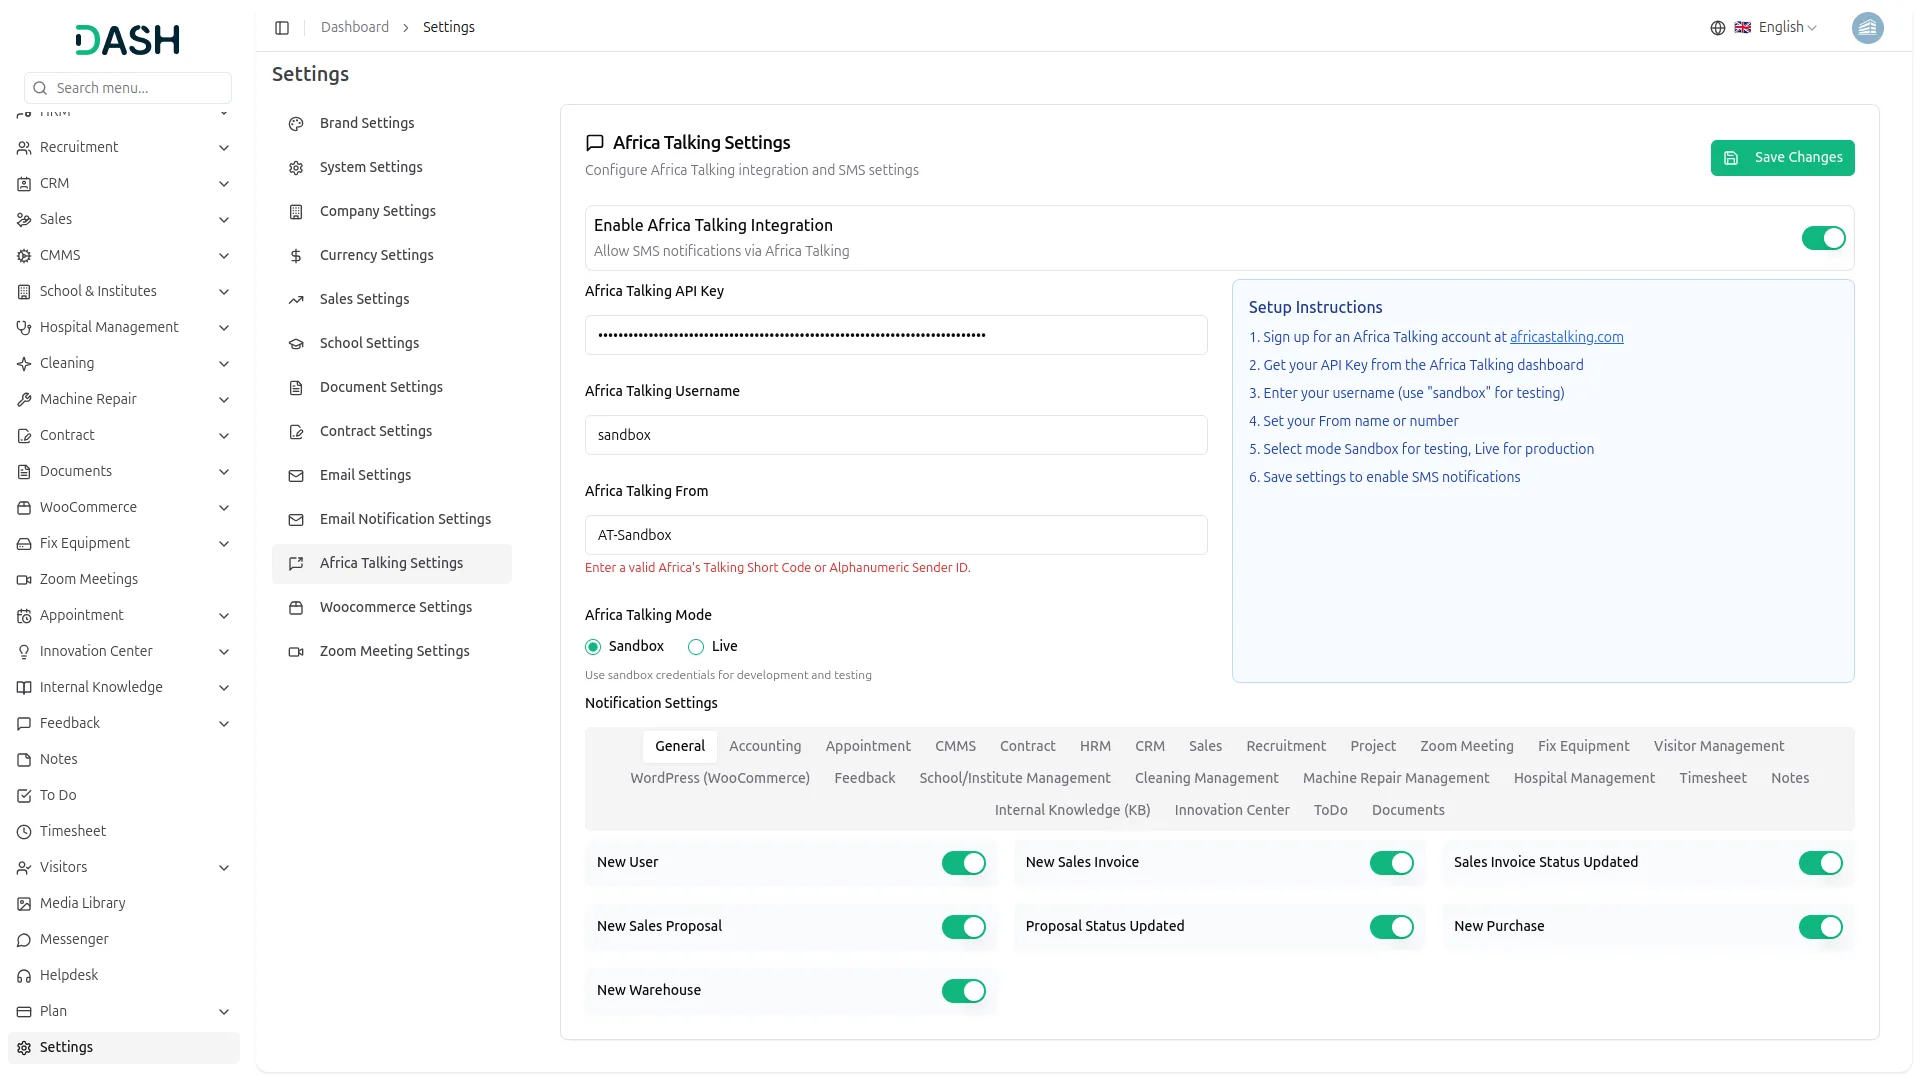This screenshot has width=1920, height=1080.
Task: Click the Africa Talking API Key field
Action: [896, 335]
